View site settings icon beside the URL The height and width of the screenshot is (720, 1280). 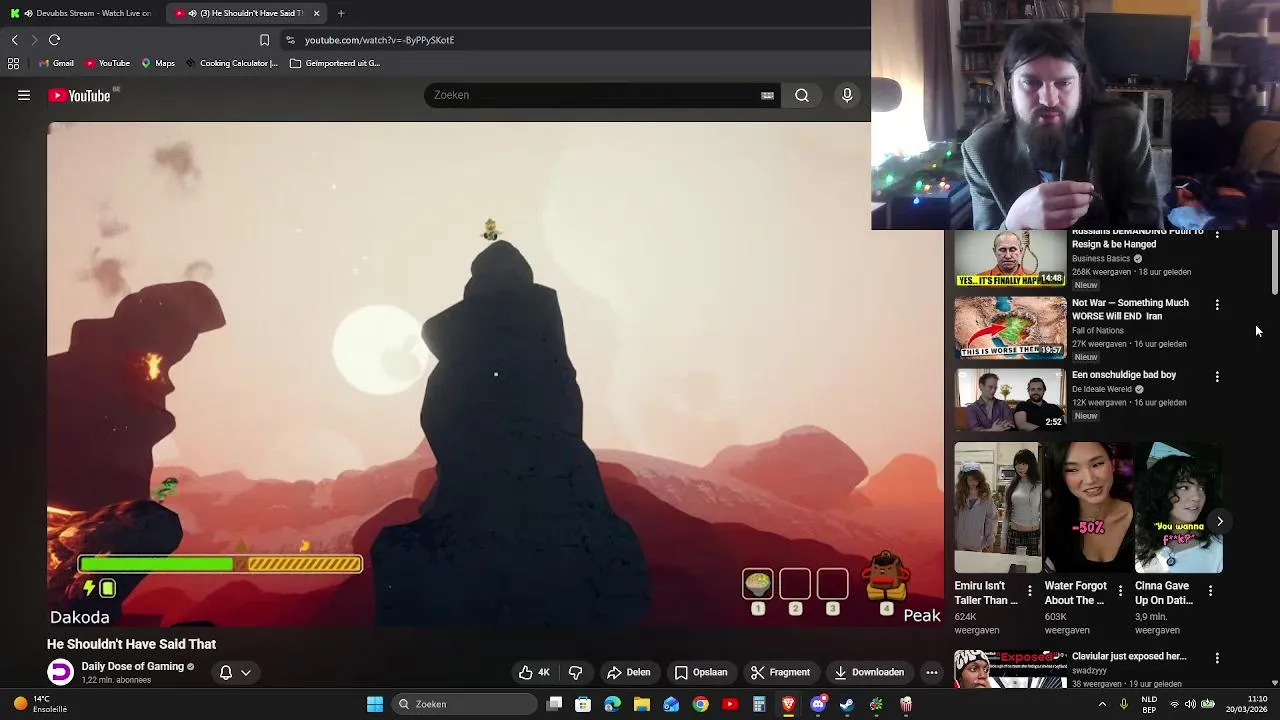290,40
